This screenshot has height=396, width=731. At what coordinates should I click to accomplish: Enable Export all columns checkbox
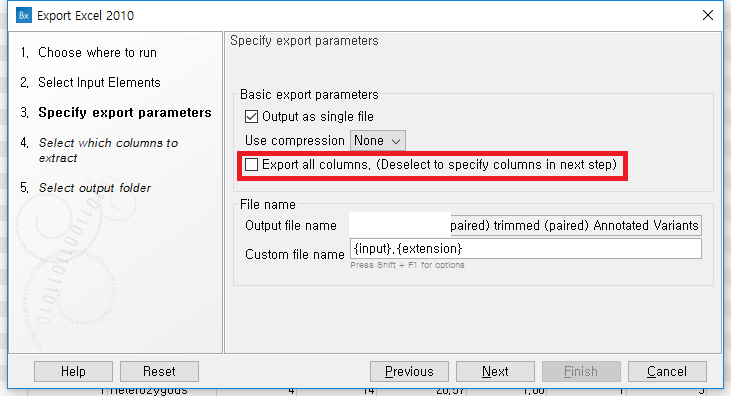point(251,164)
